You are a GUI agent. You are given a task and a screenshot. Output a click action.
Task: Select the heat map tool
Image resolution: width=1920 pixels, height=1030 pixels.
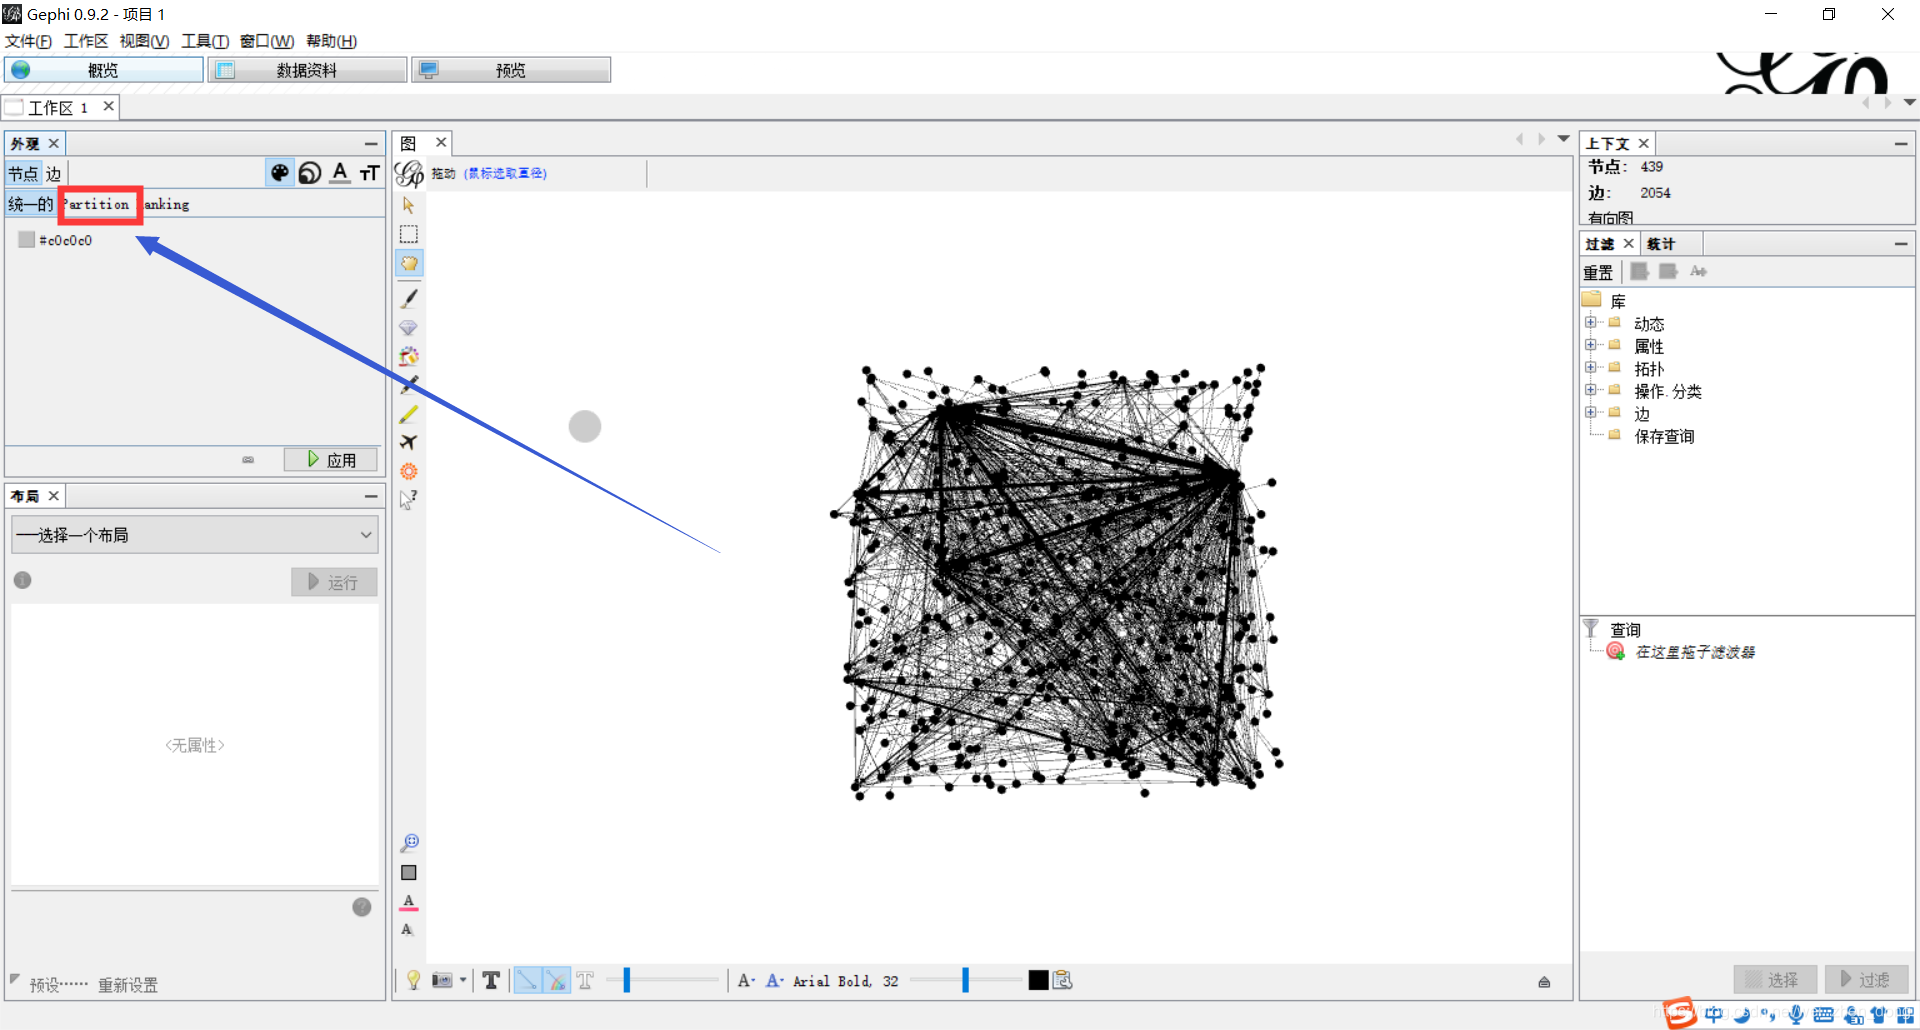408,471
